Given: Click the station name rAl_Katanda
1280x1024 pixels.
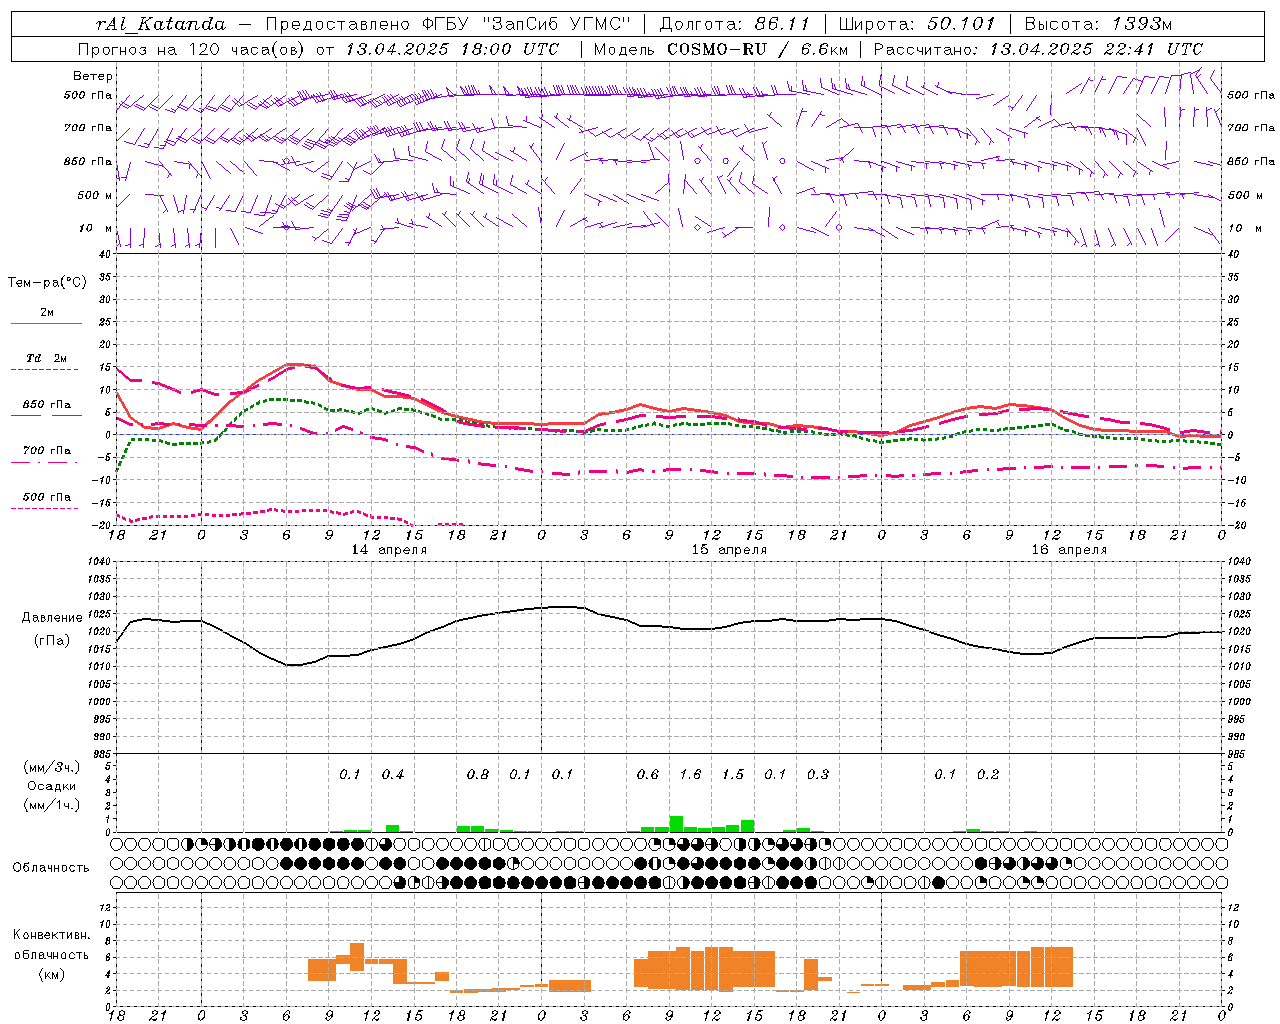Looking at the screenshot, I should pos(161,24).
